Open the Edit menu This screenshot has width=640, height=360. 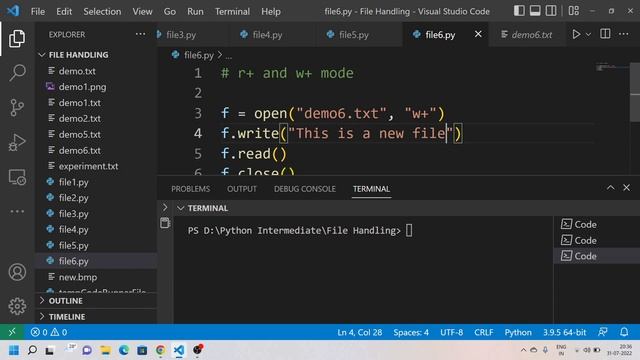pyautogui.click(x=64, y=11)
